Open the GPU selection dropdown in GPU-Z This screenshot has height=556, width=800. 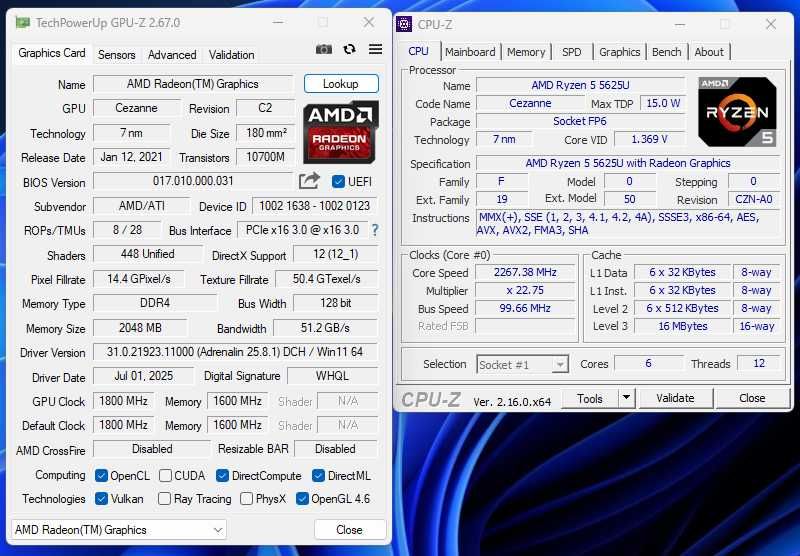[x=119, y=530]
